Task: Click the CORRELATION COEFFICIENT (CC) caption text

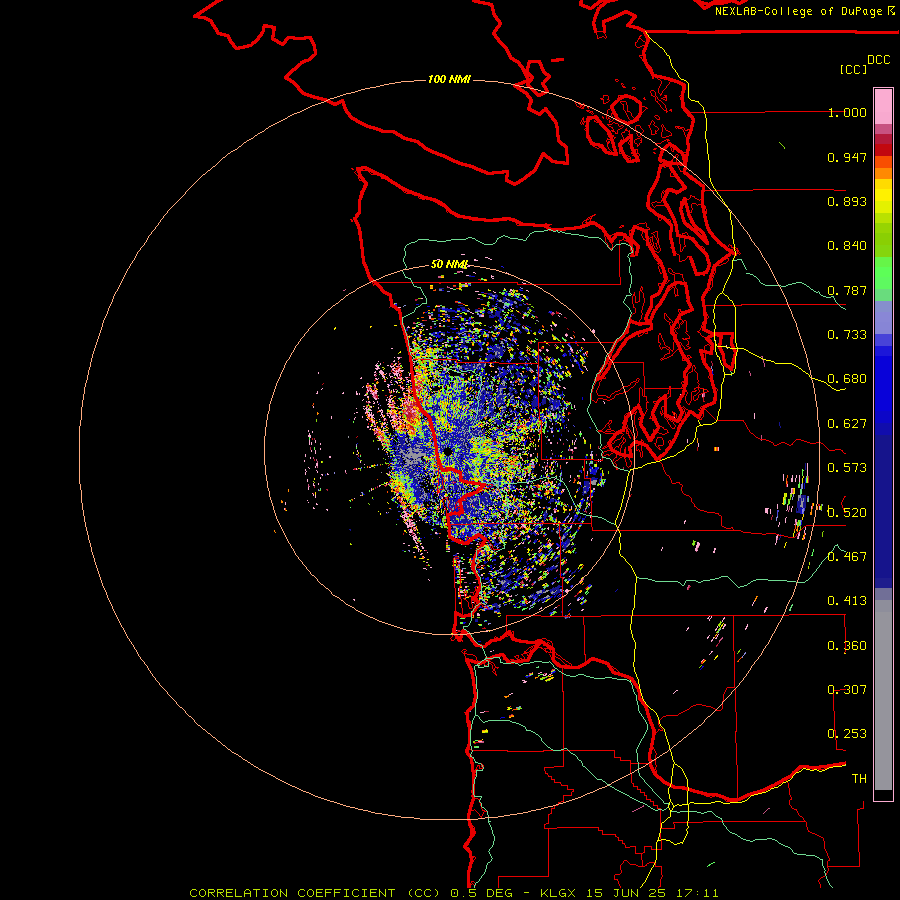Action: click(x=317, y=893)
